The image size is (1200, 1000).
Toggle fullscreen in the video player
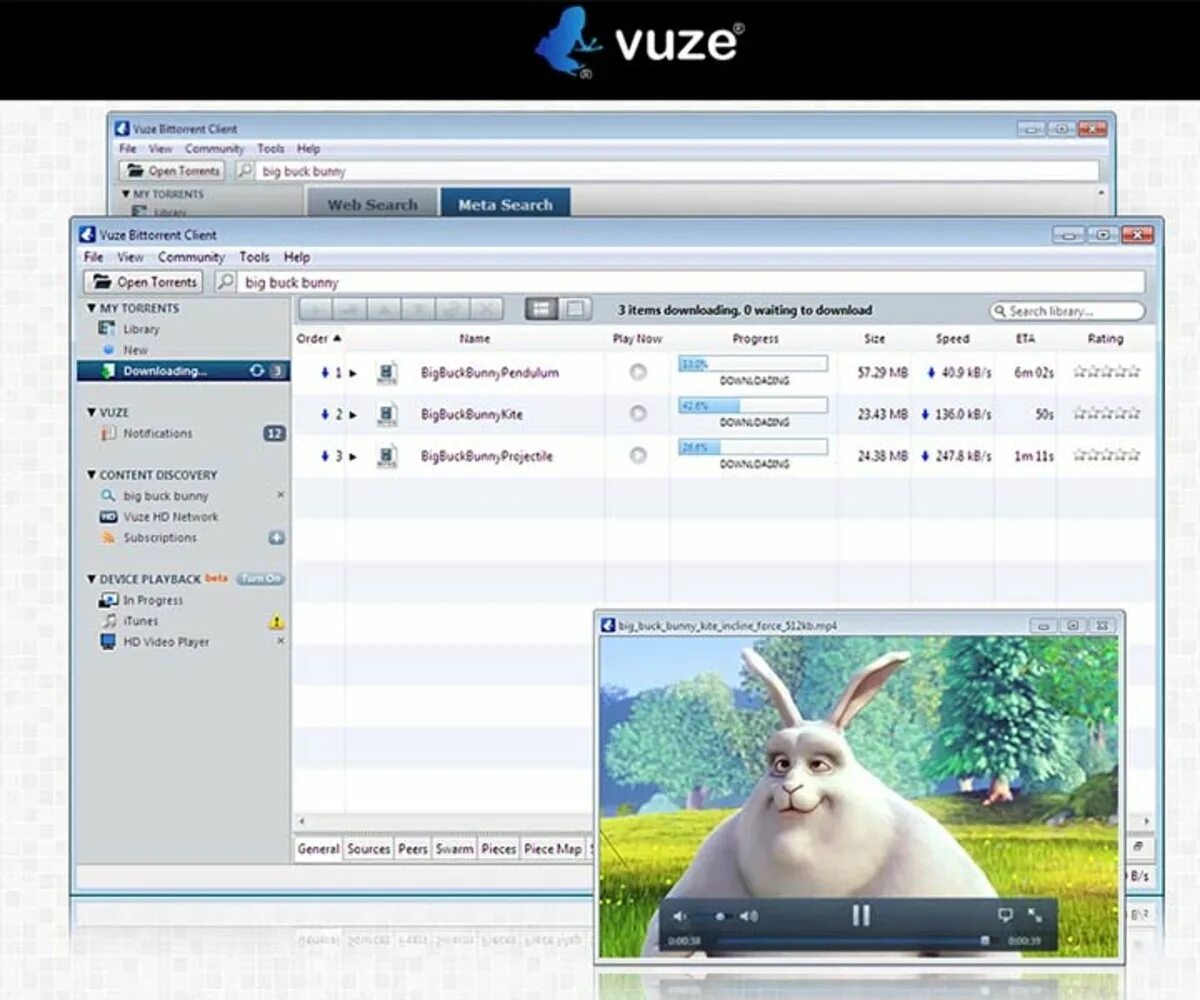click(1035, 915)
